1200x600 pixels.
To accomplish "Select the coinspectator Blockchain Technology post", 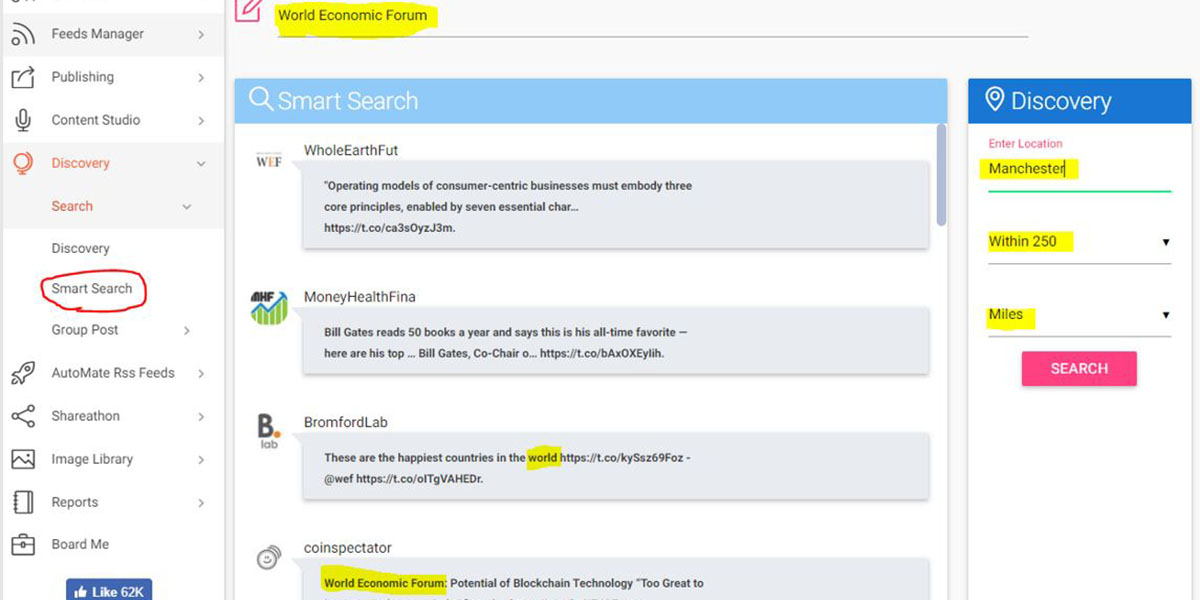I will [617, 580].
